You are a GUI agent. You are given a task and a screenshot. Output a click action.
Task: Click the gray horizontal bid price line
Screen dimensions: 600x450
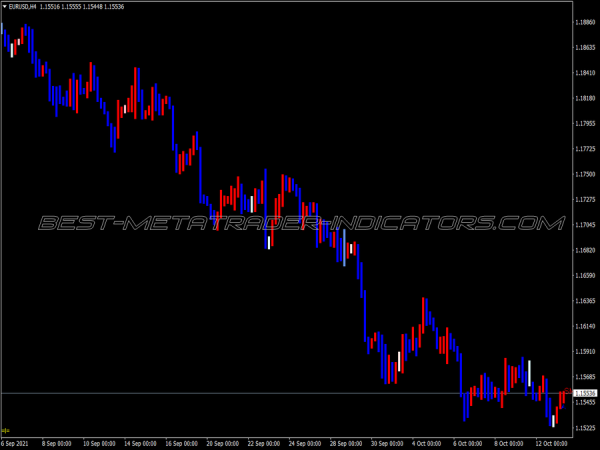tap(287, 393)
